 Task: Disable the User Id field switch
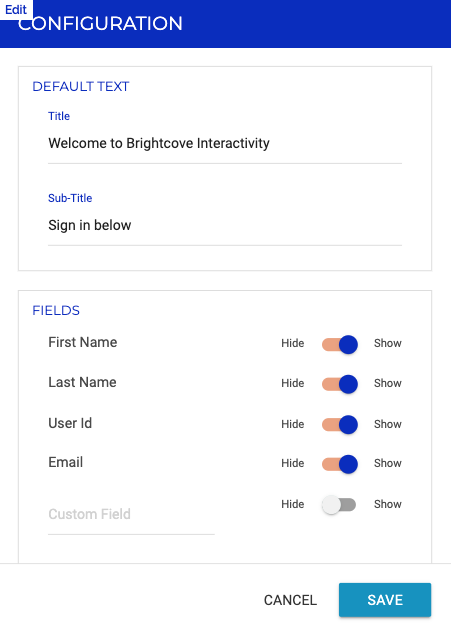(x=340, y=424)
